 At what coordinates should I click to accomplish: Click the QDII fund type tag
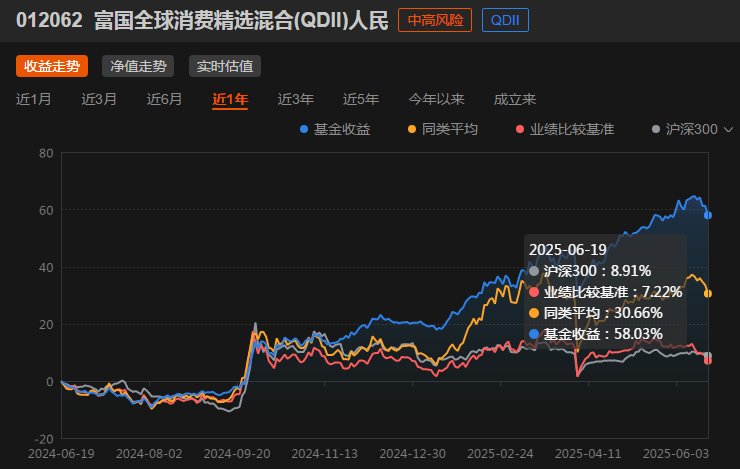point(505,20)
